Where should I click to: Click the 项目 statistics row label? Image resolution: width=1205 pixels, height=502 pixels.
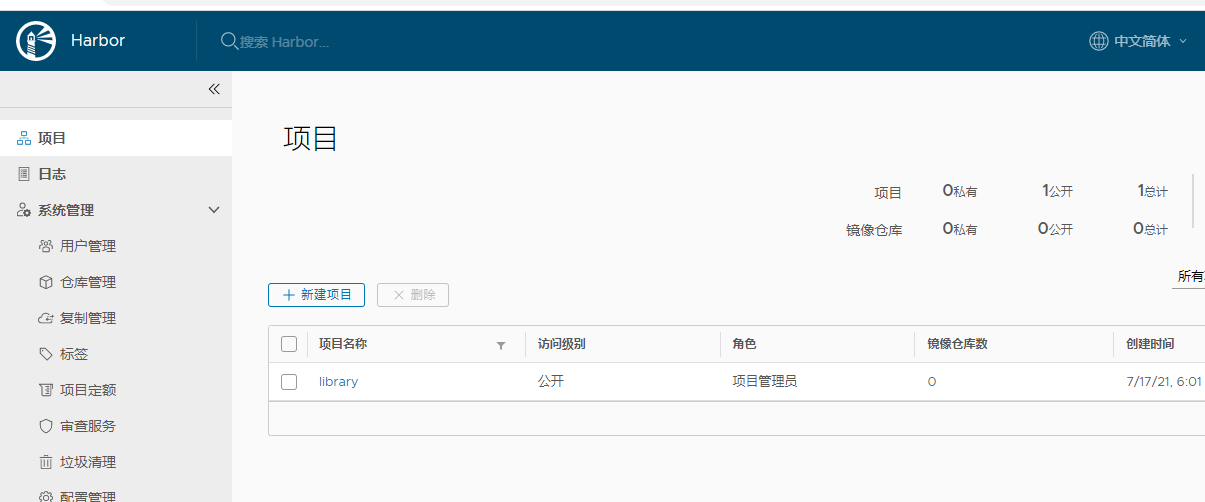pyautogui.click(x=888, y=192)
